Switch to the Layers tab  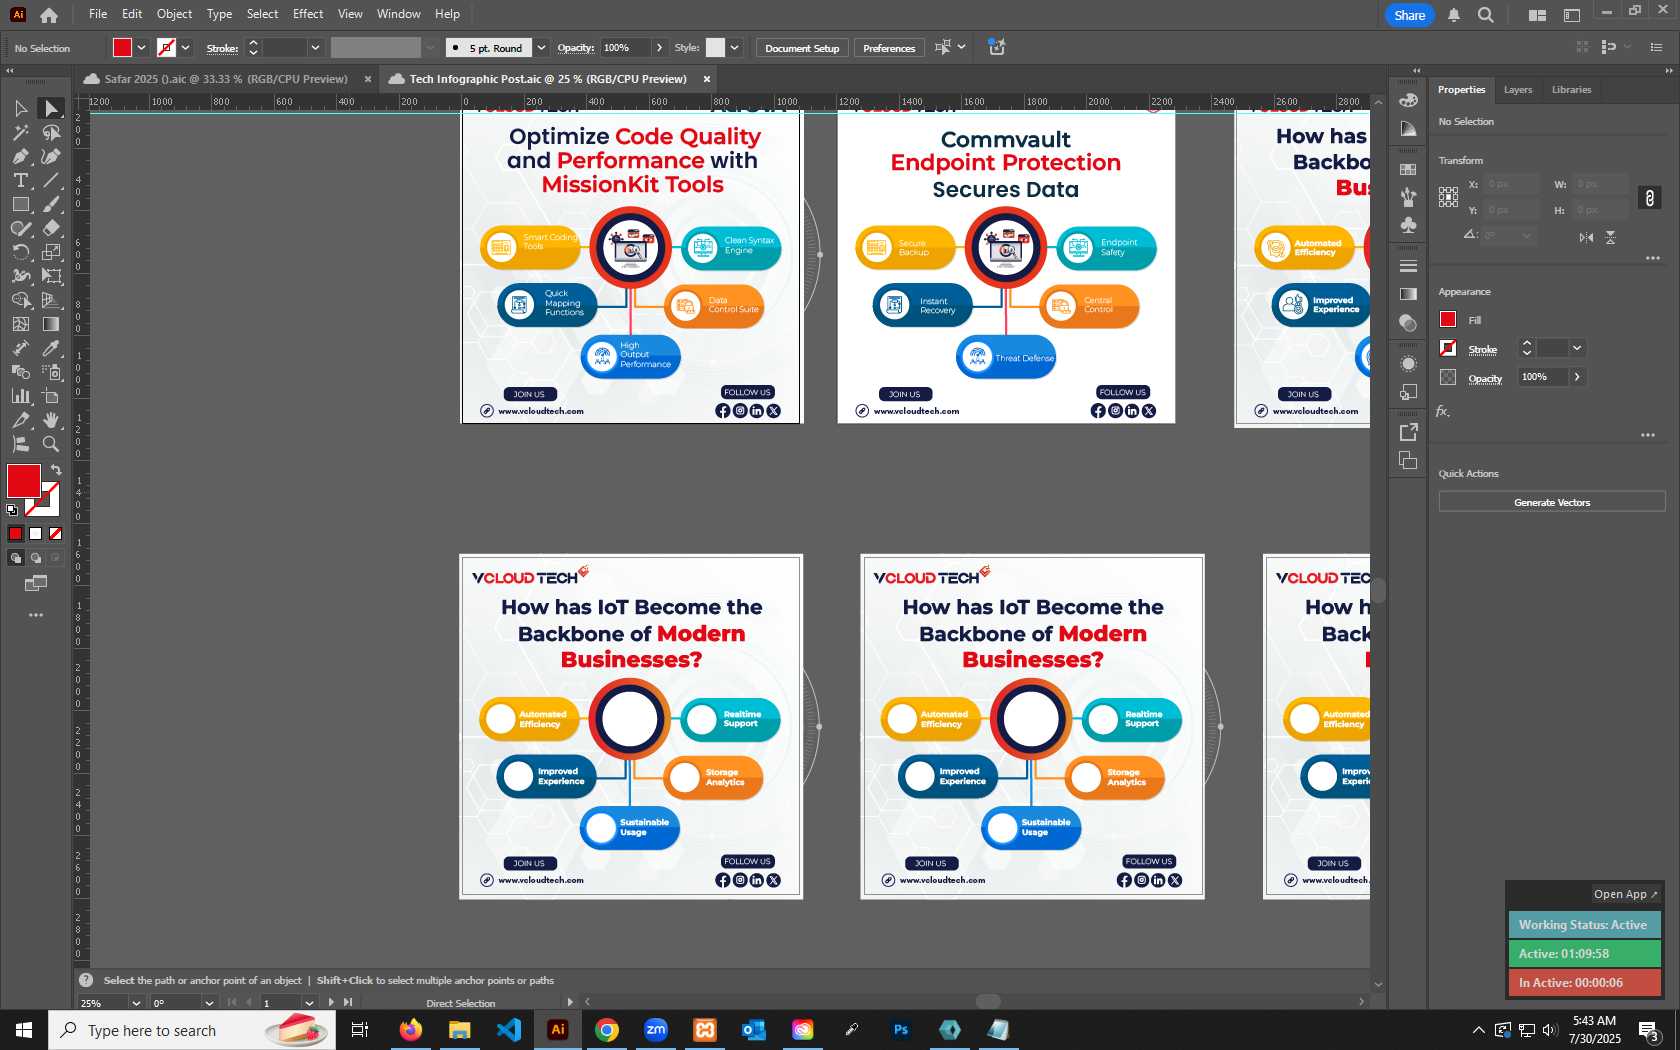(x=1517, y=89)
